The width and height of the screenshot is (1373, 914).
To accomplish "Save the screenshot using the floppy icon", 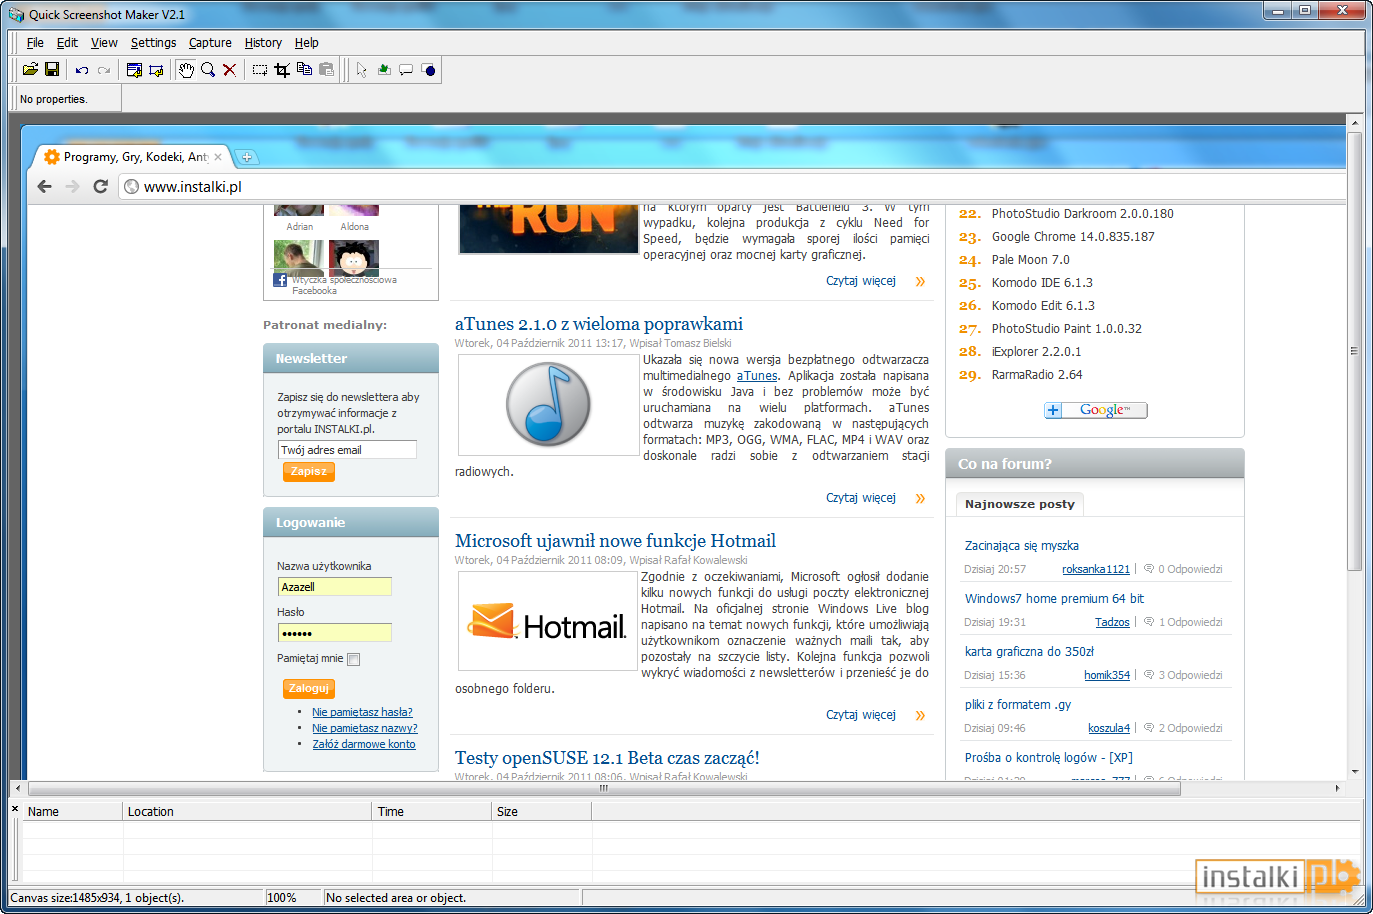I will point(52,70).
